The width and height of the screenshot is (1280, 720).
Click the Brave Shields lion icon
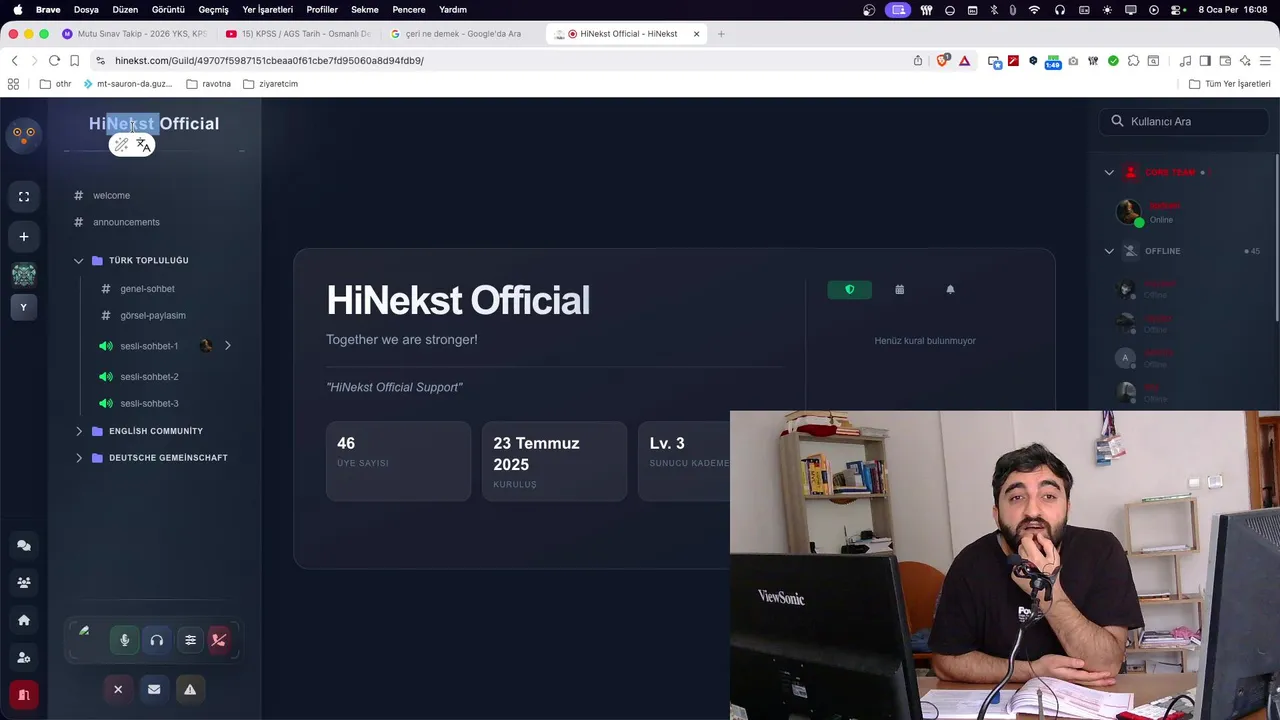[x=942, y=61]
